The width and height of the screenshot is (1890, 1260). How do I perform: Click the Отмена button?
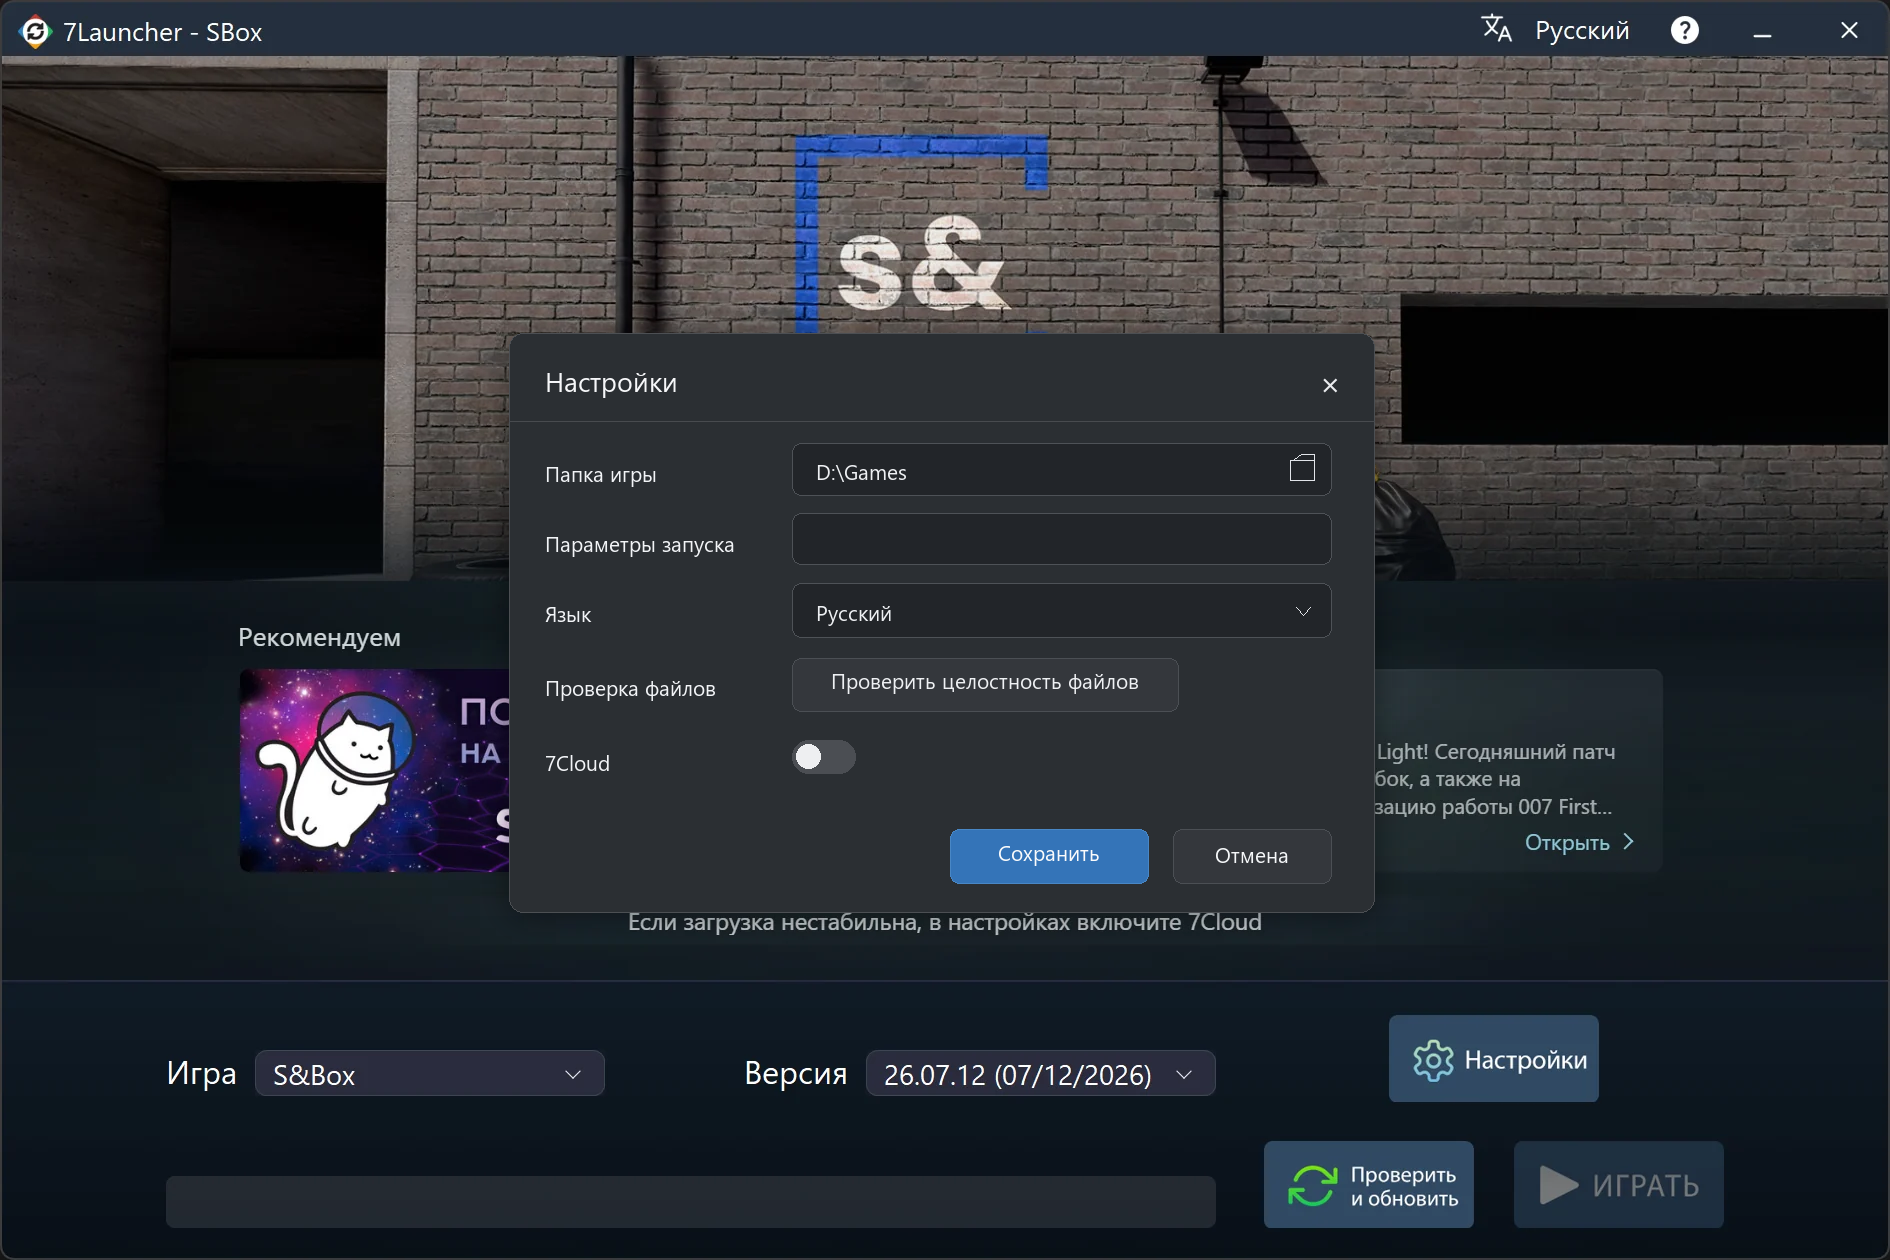(1251, 856)
